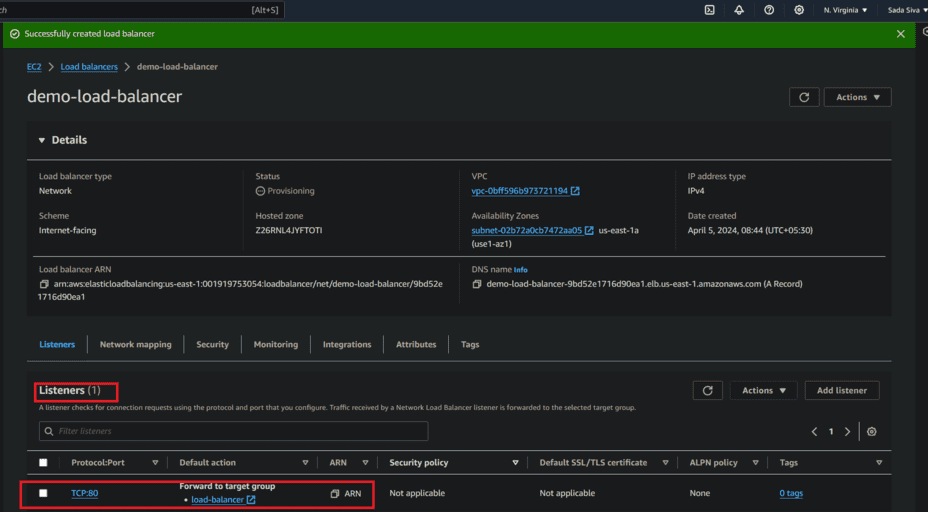The image size is (928, 512).
Task: Copy the TCP:80 listener ARN
Action: 334,494
